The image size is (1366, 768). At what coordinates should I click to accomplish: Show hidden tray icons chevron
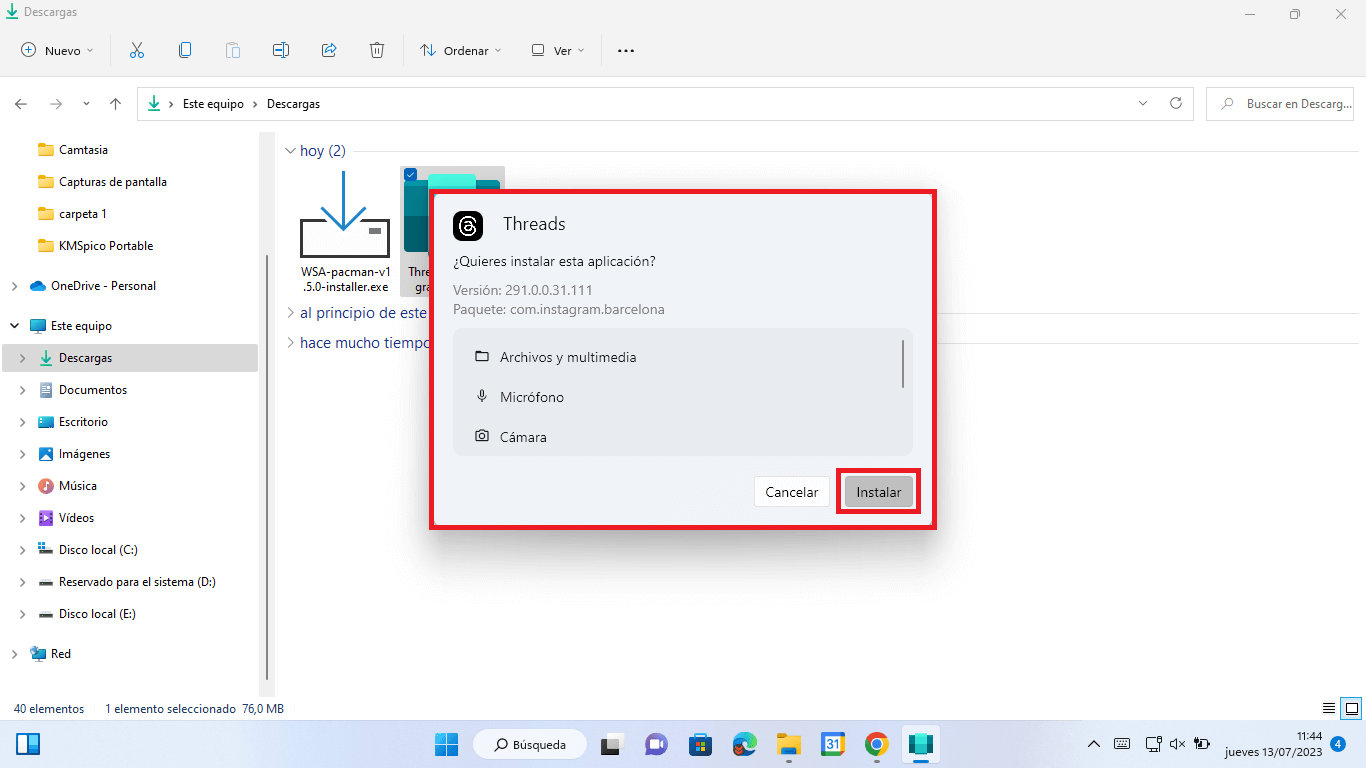[x=1094, y=744]
